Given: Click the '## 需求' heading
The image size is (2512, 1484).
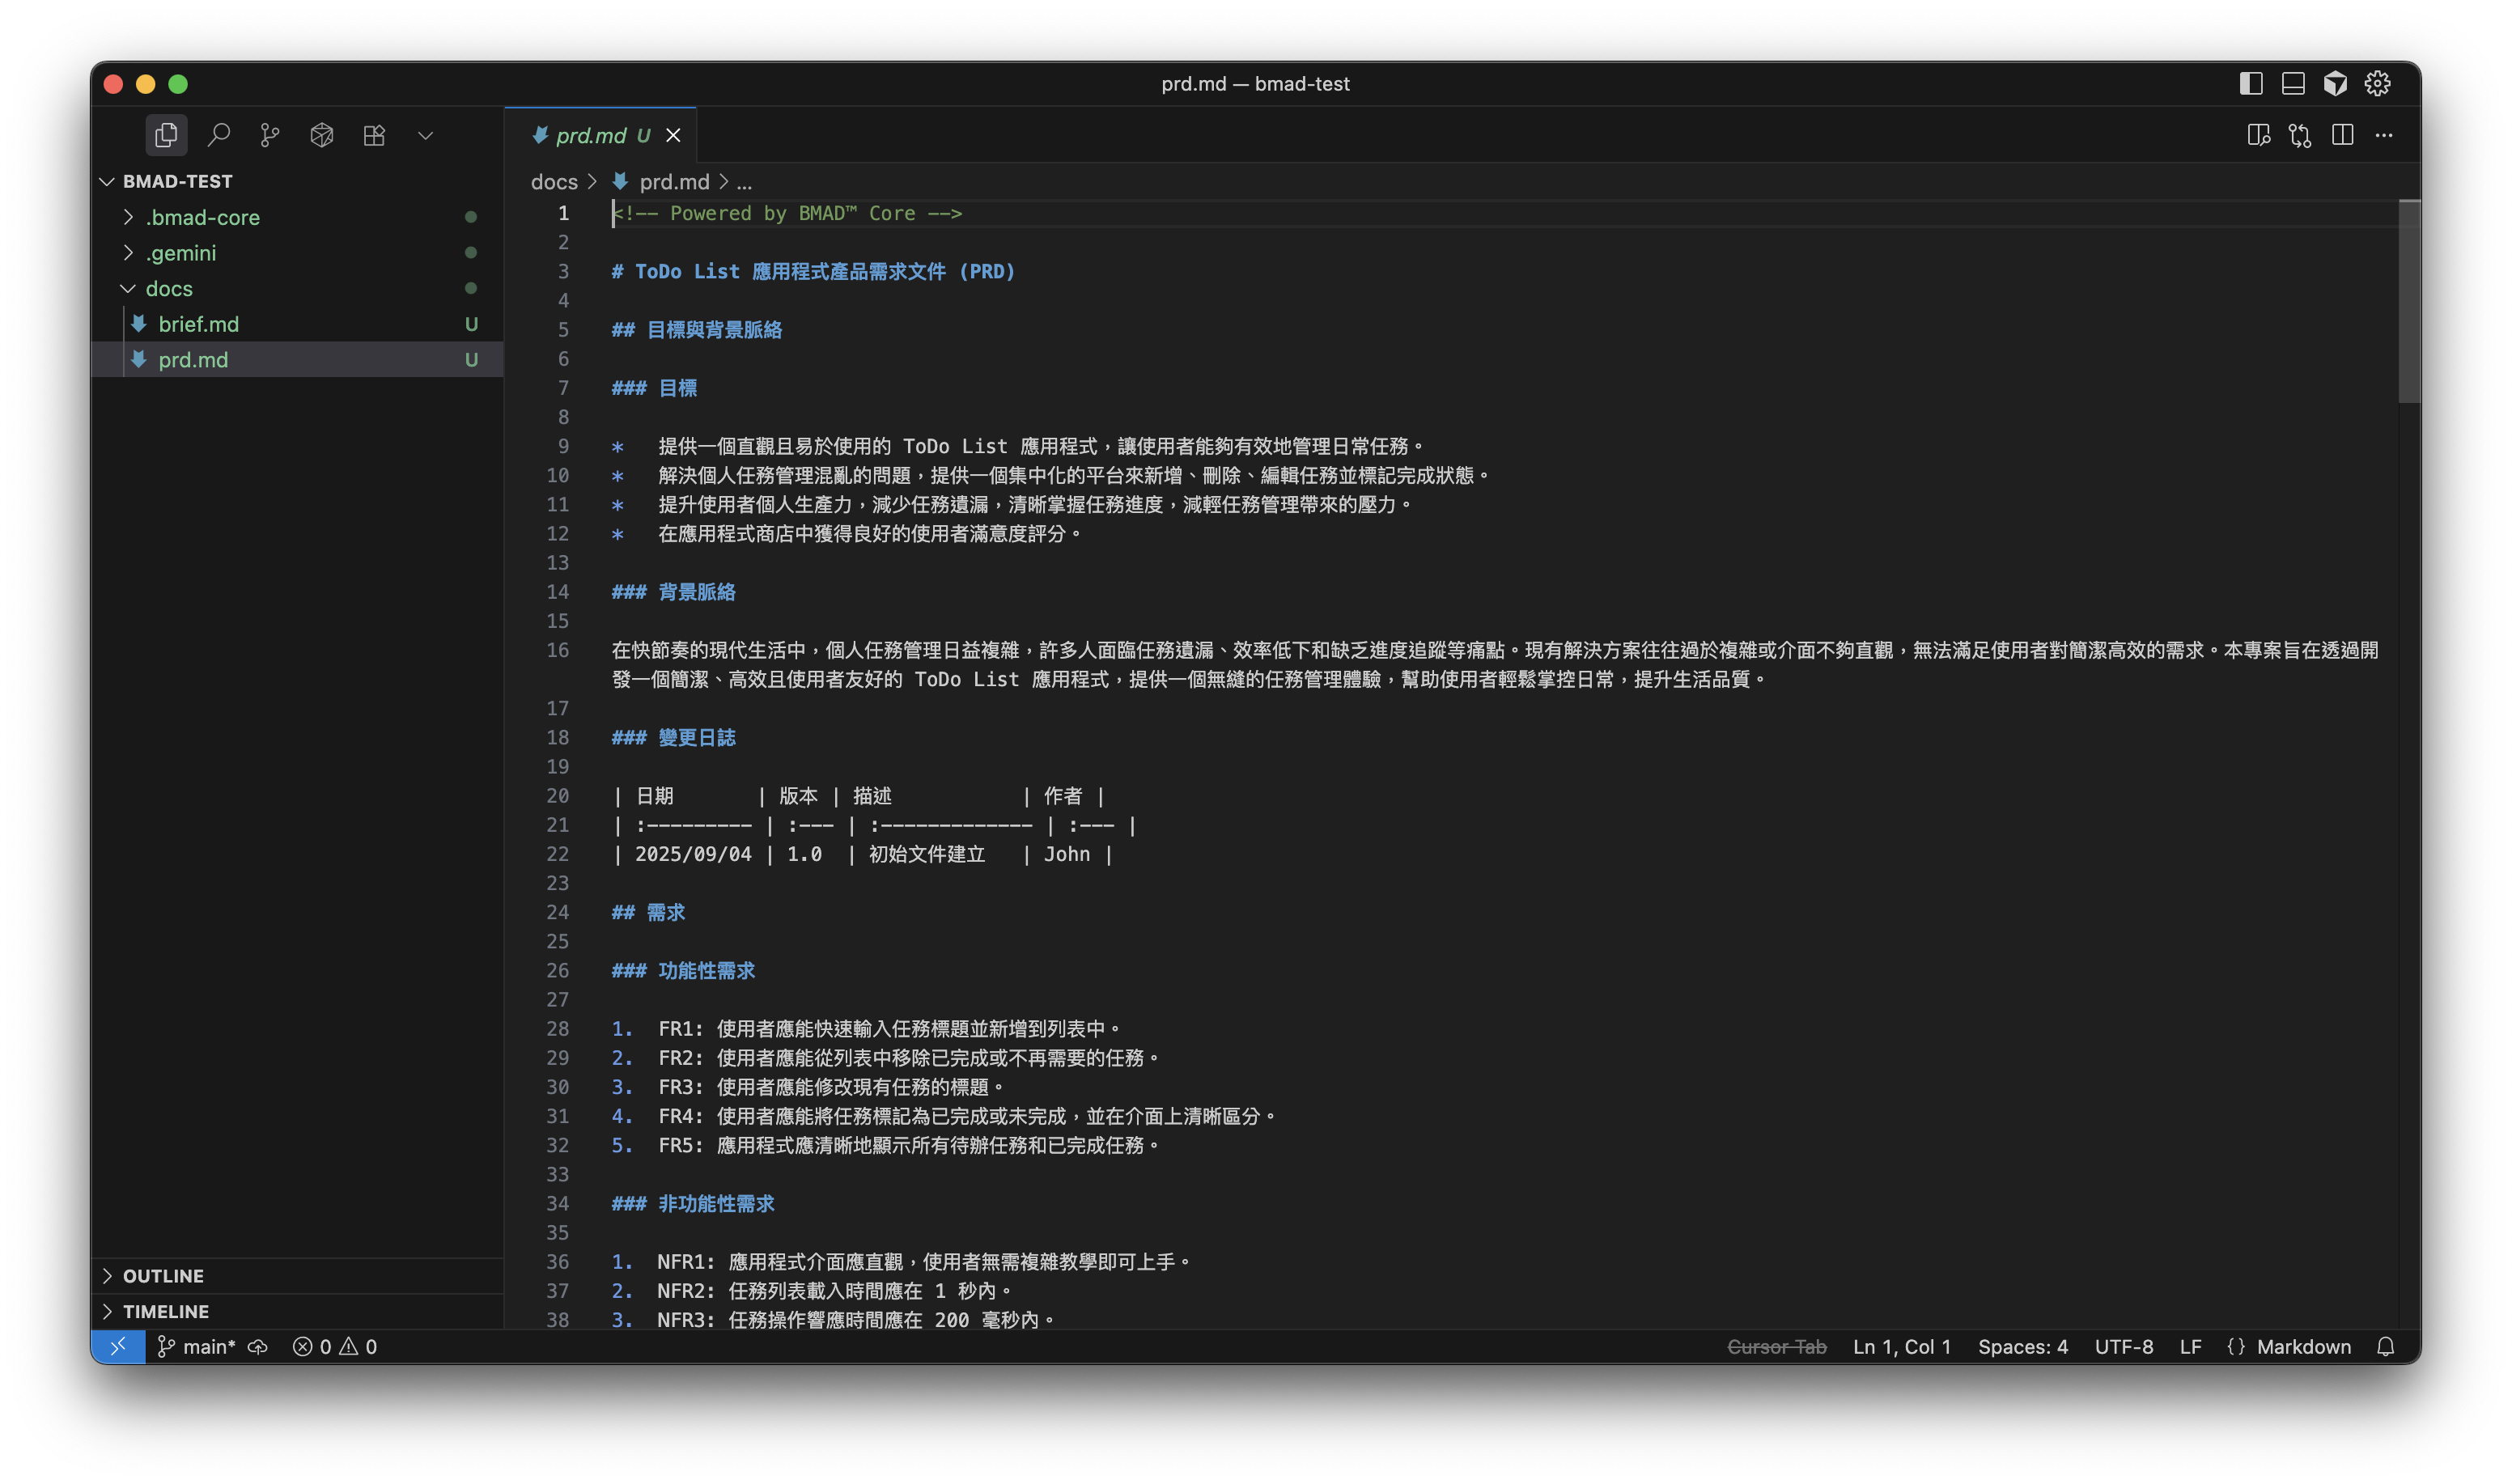Looking at the screenshot, I should point(648,912).
